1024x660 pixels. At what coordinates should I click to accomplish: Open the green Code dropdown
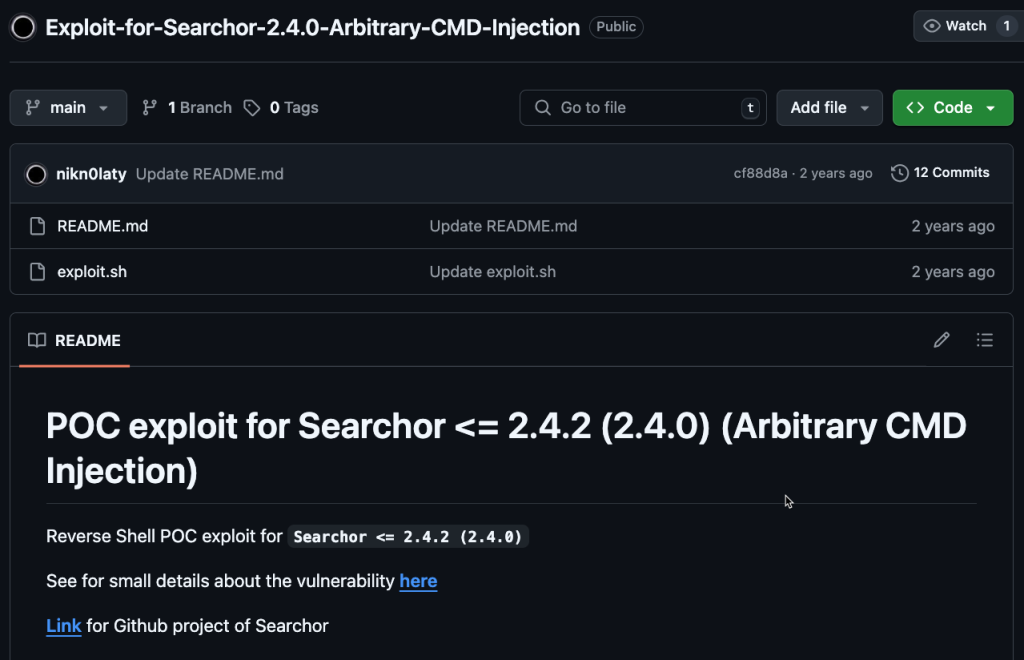tap(951, 108)
